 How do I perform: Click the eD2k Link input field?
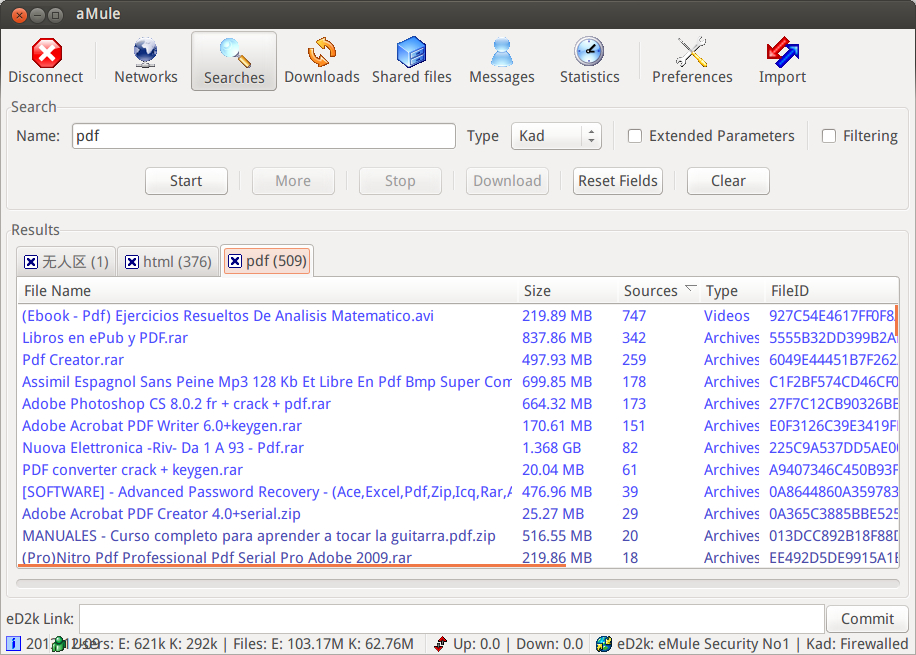click(x=452, y=619)
